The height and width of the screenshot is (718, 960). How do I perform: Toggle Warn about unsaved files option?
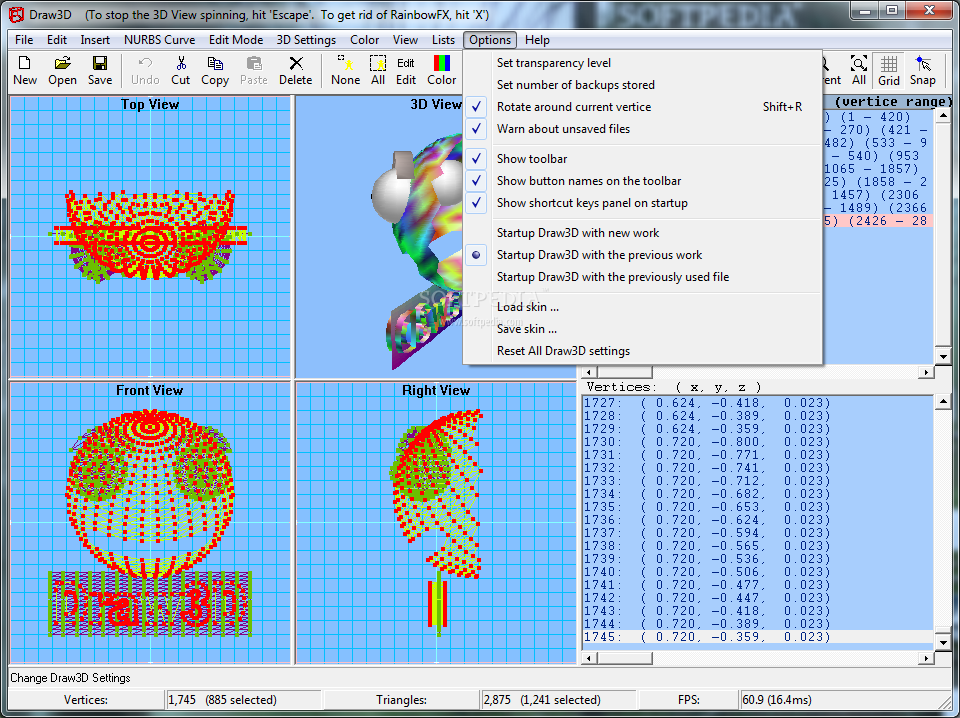point(643,129)
